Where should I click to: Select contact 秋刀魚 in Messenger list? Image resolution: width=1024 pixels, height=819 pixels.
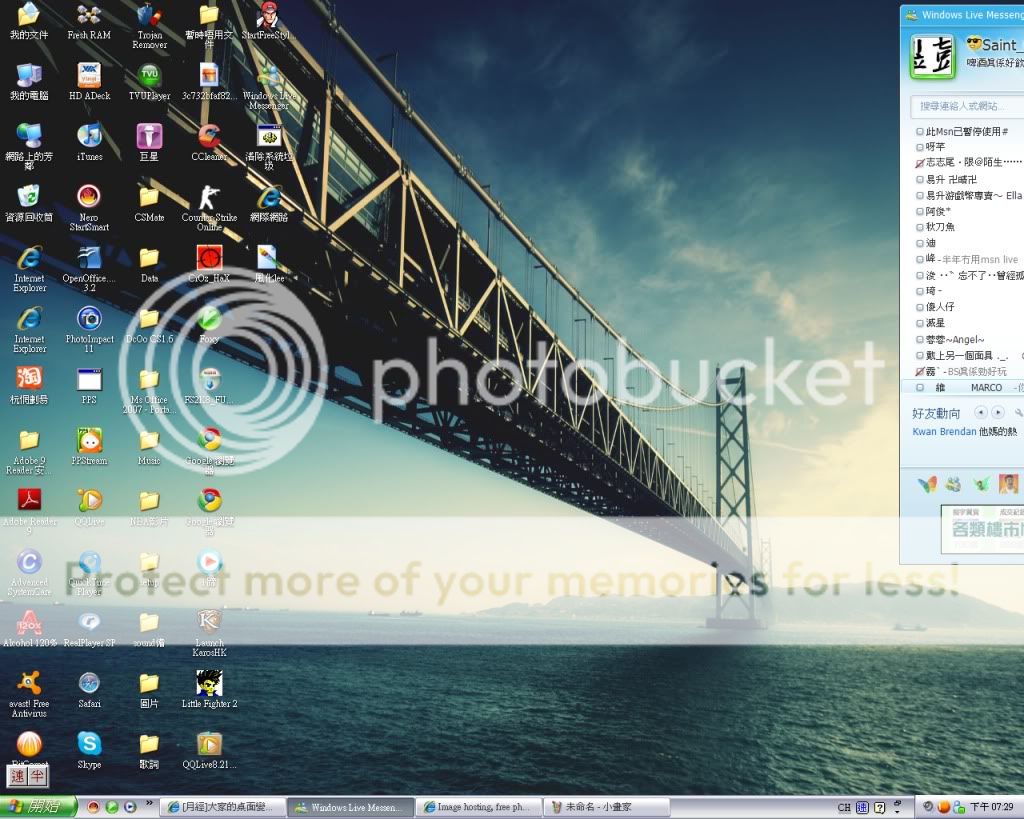coord(941,227)
